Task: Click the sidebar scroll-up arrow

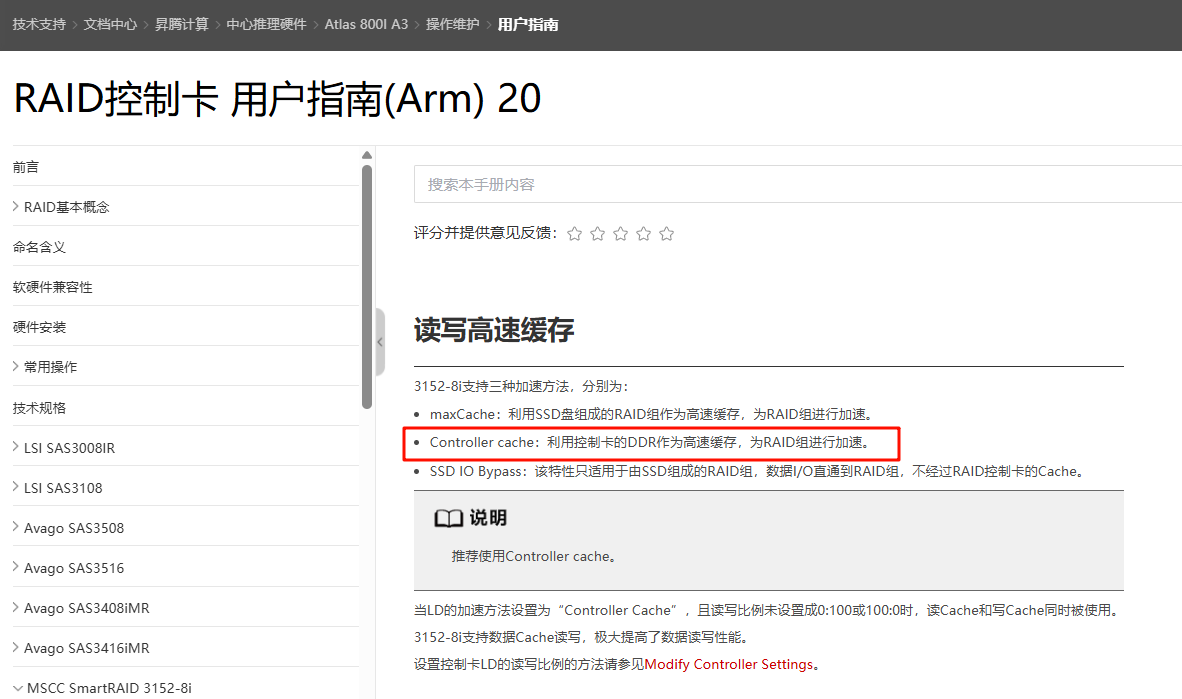Action: pyautogui.click(x=367, y=156)
